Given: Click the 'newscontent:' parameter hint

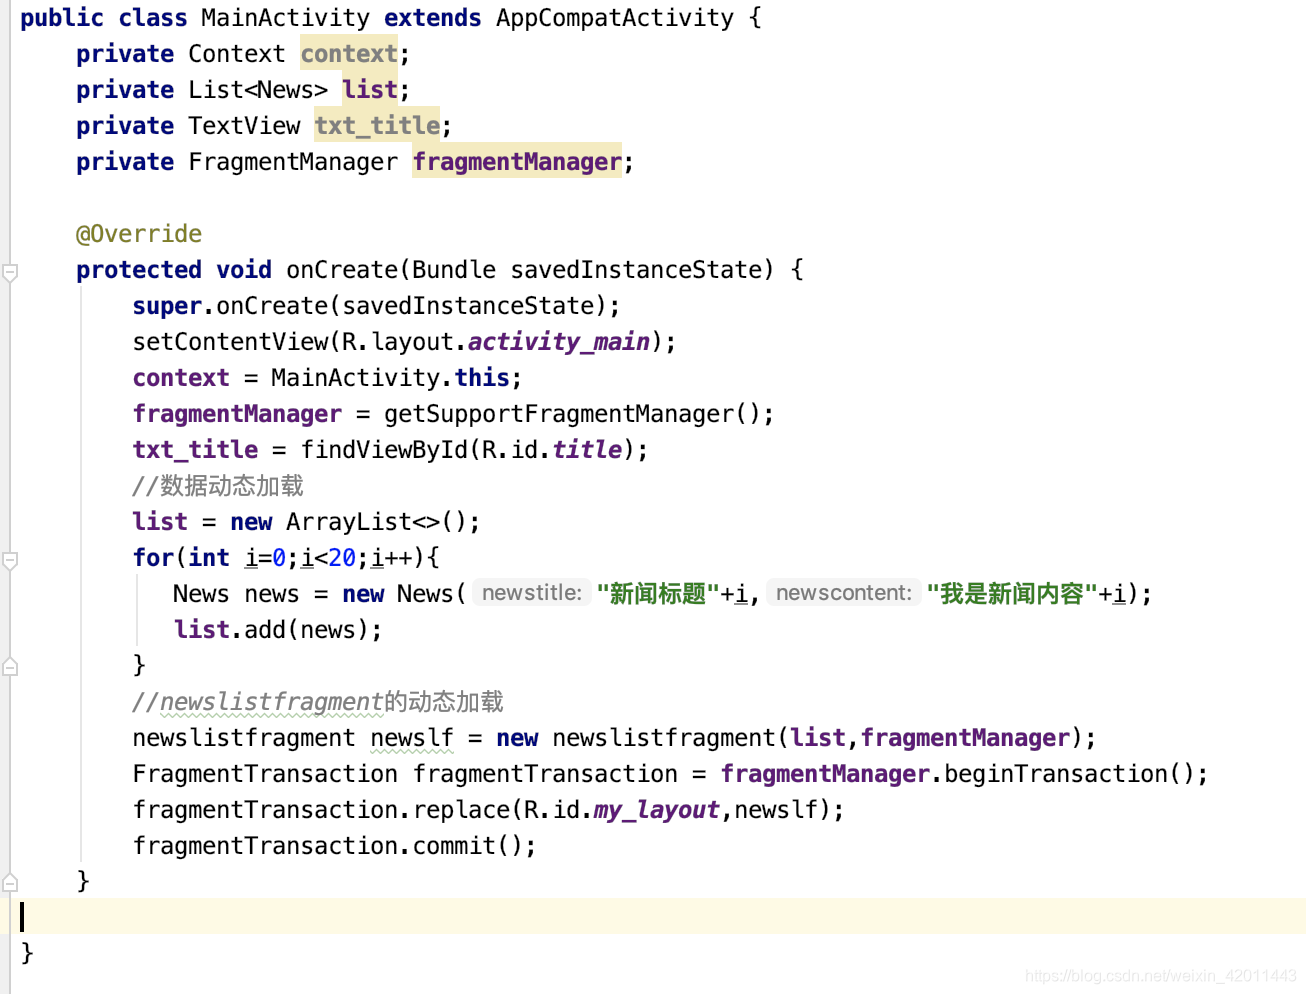Looking at the screenshot, I should pyautogui.click(x=843, y=593).
